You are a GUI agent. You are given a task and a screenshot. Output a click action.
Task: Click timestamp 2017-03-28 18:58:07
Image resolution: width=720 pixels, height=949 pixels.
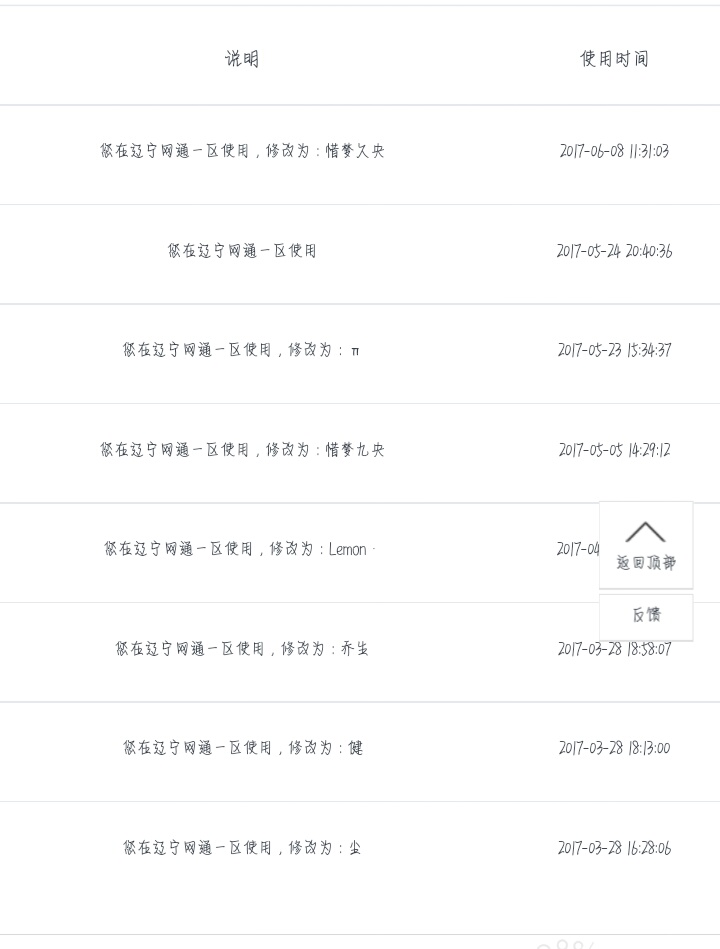pos(614,649)
